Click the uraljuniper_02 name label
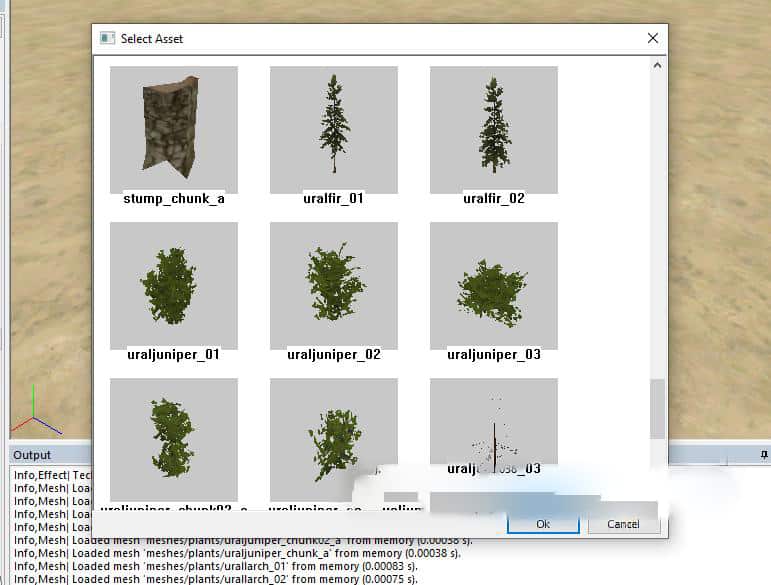 click(333, 354)
